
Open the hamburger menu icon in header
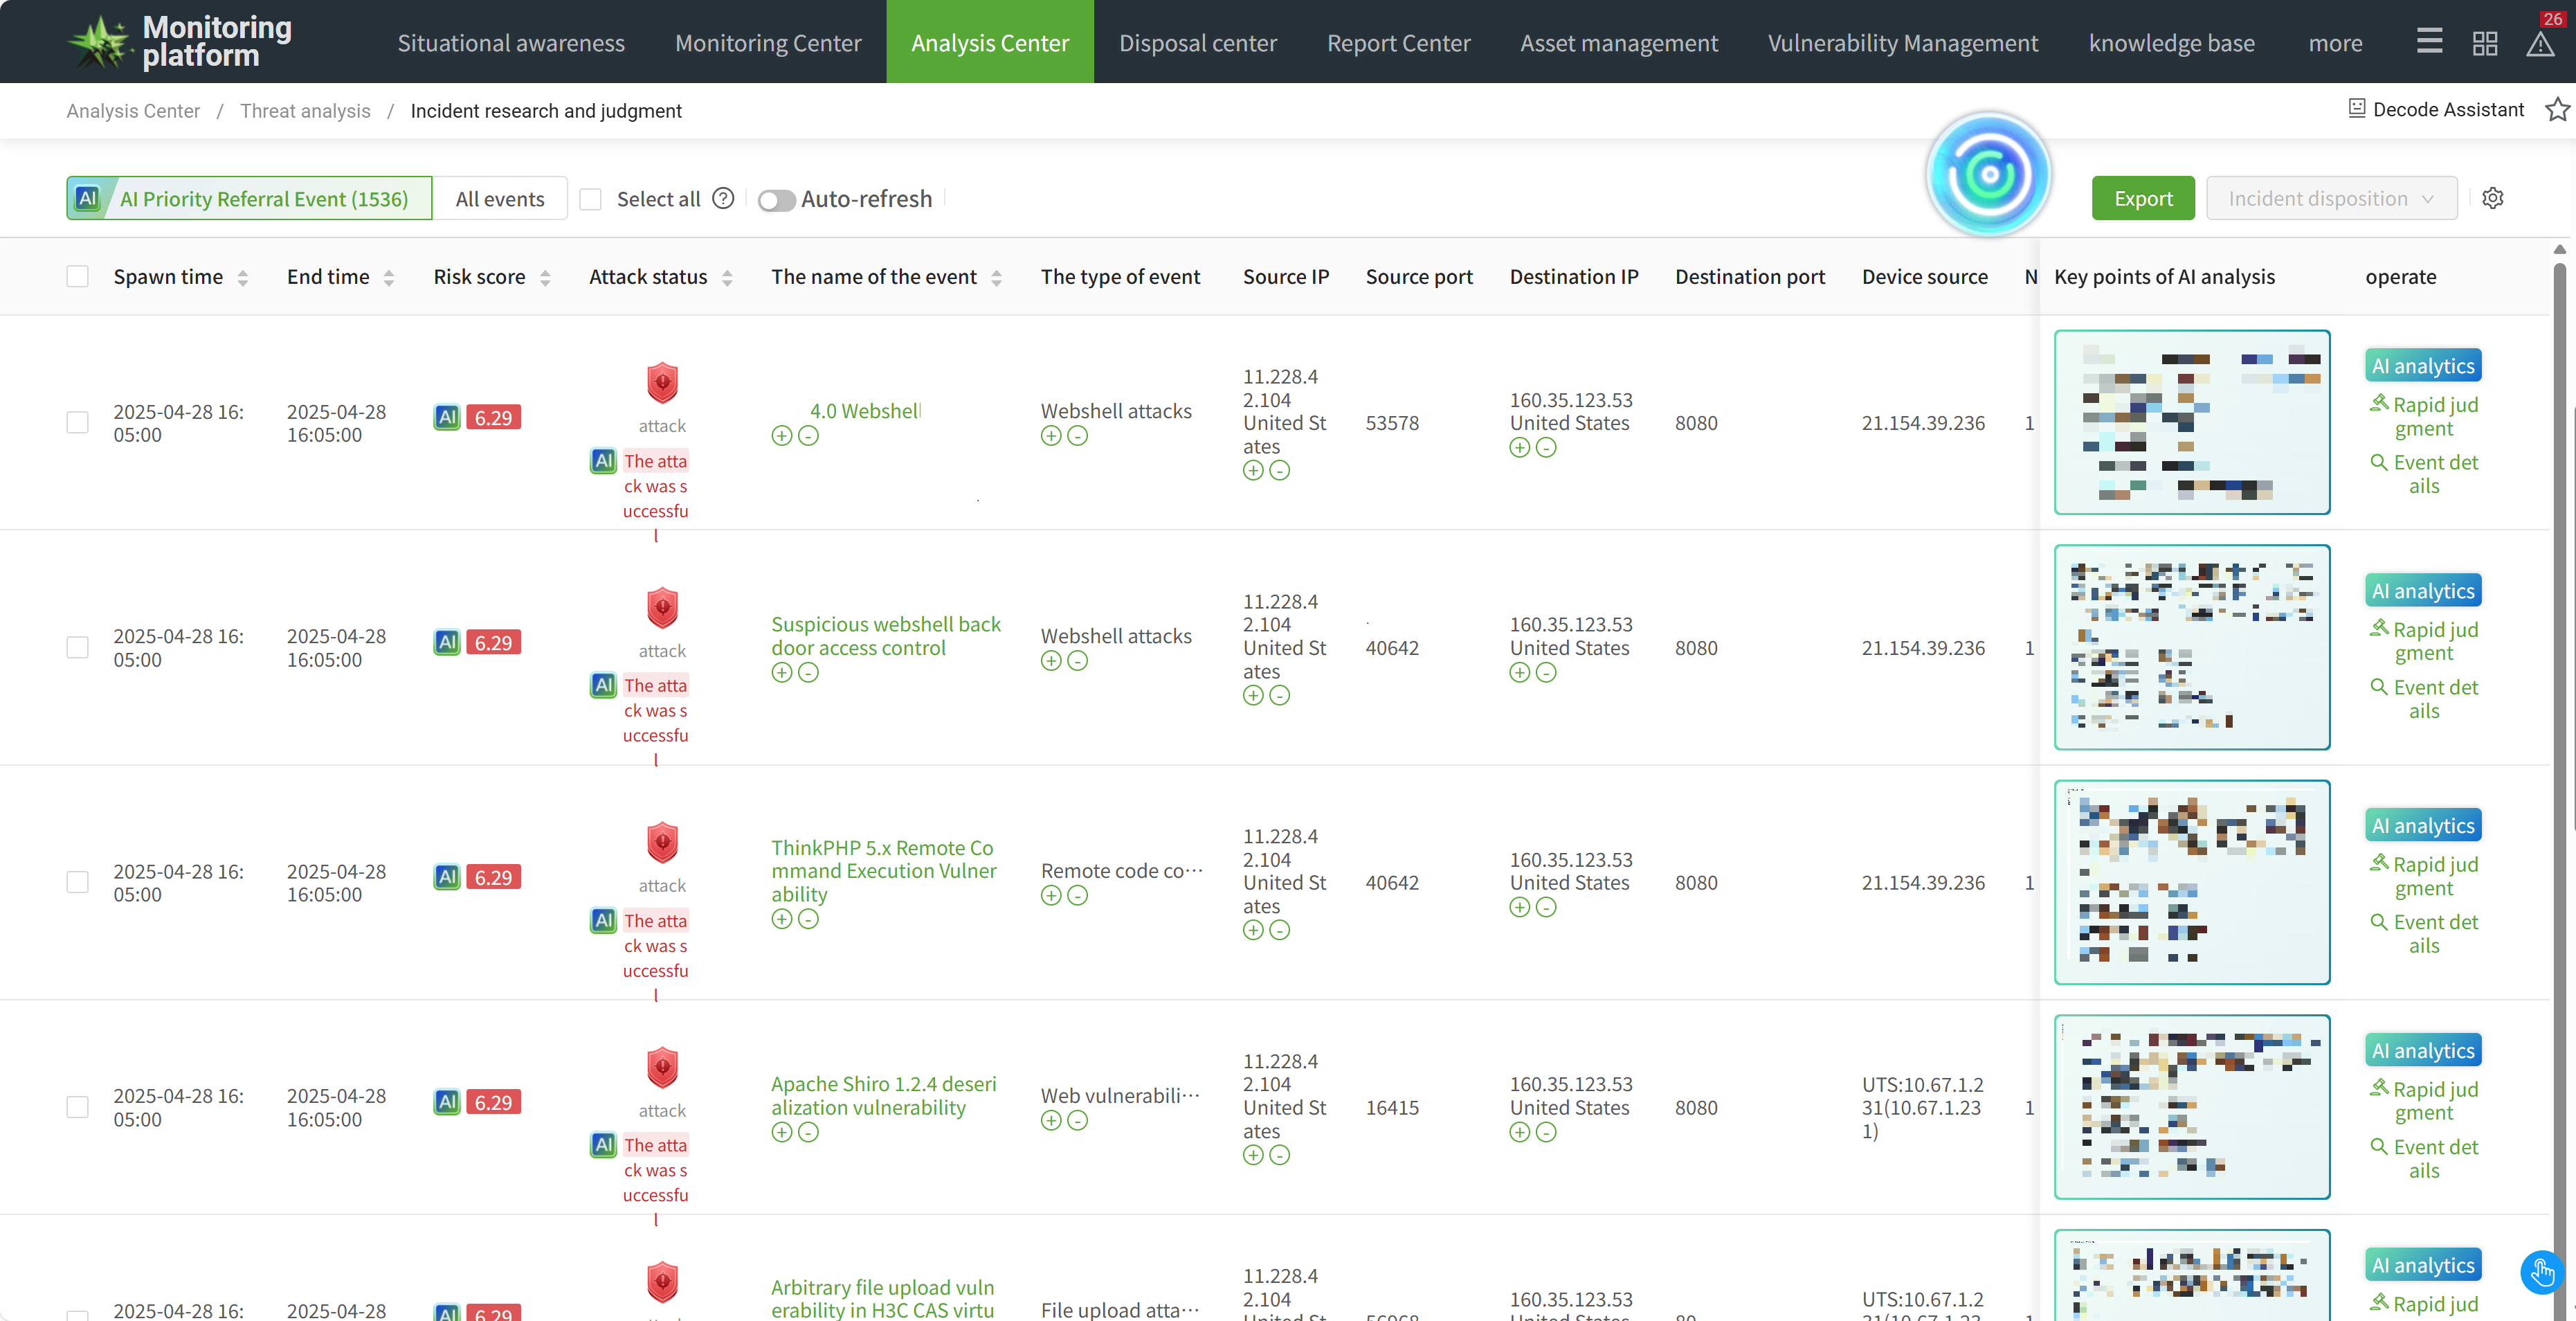click(x=2430, y=41)
